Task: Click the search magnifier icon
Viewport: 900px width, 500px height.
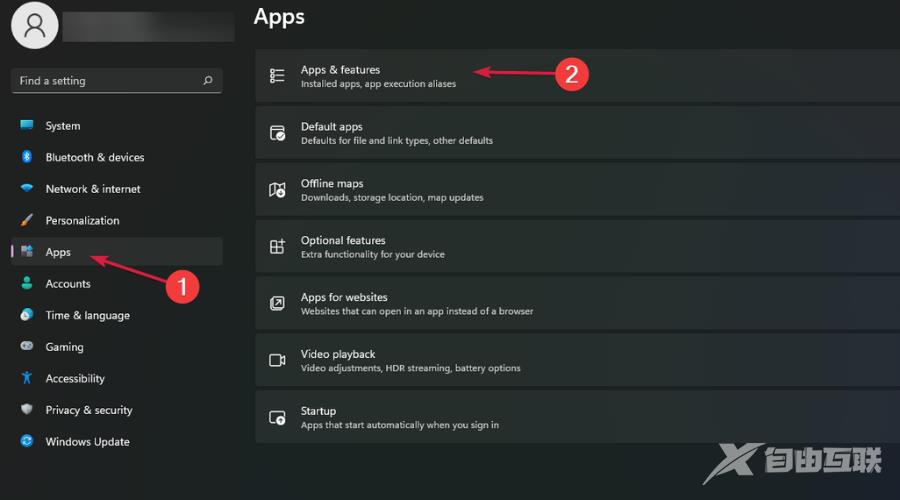Action: pos(208,80)
